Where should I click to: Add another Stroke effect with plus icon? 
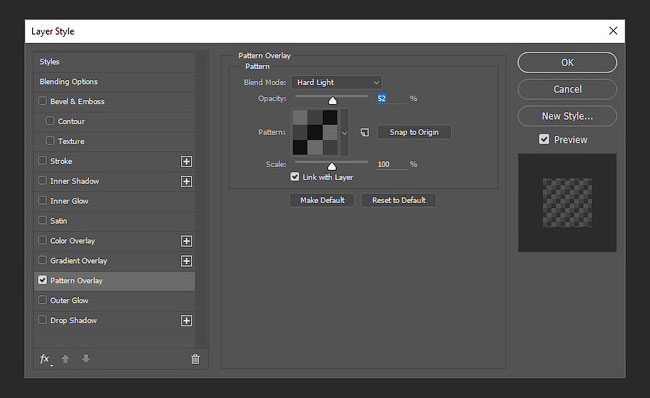187,162
